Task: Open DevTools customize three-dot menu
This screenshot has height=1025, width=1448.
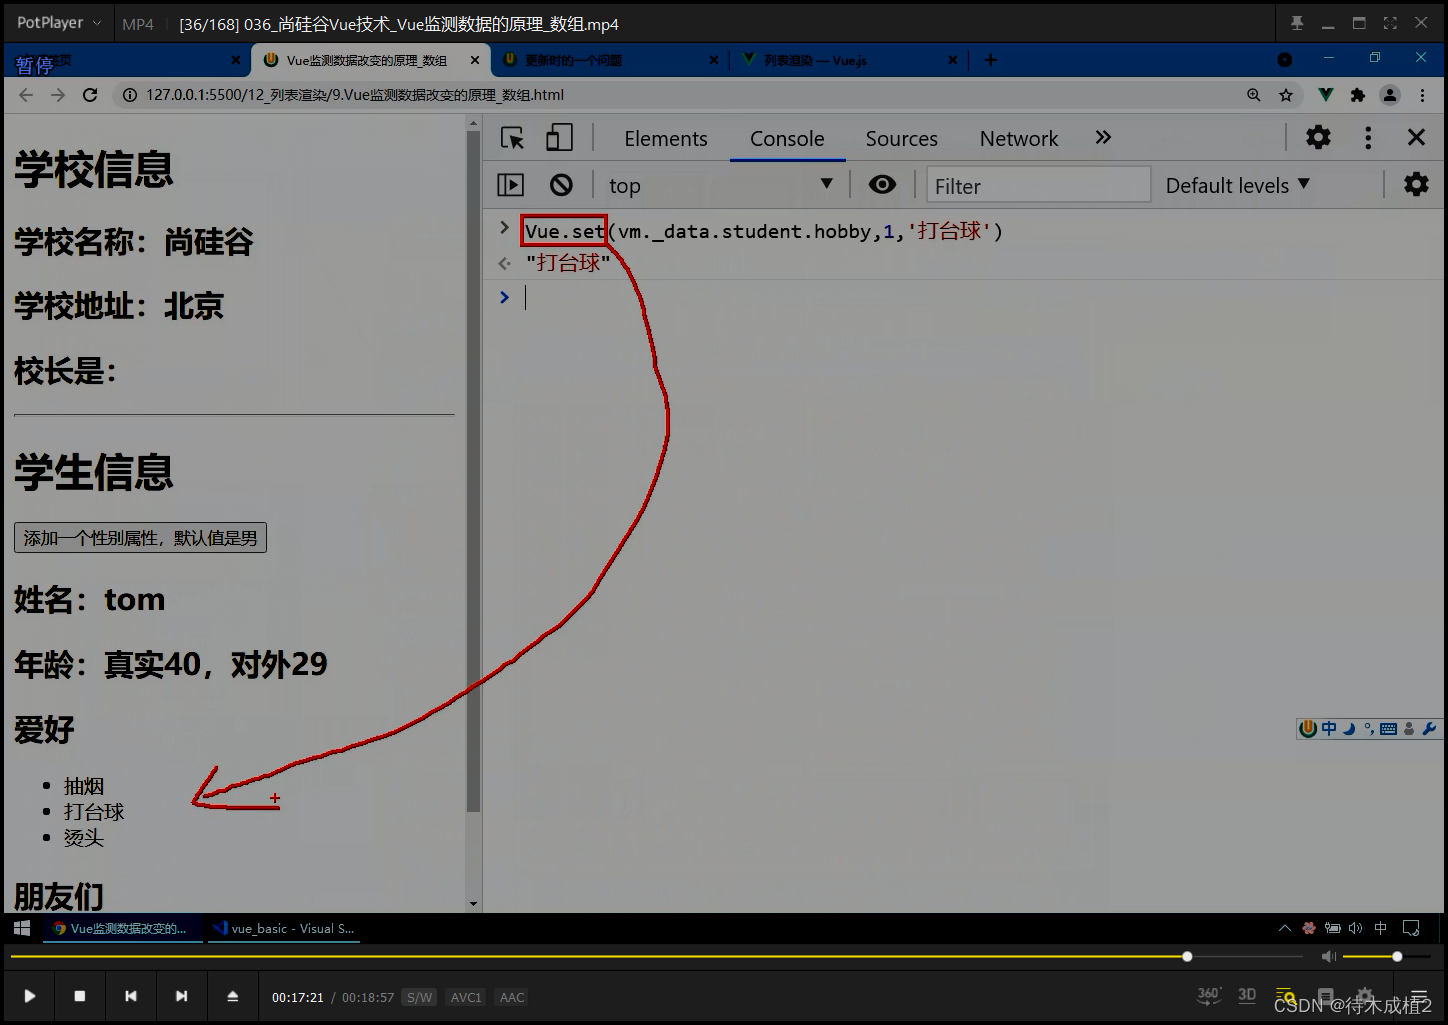Action: click(x=1368, y=138)
